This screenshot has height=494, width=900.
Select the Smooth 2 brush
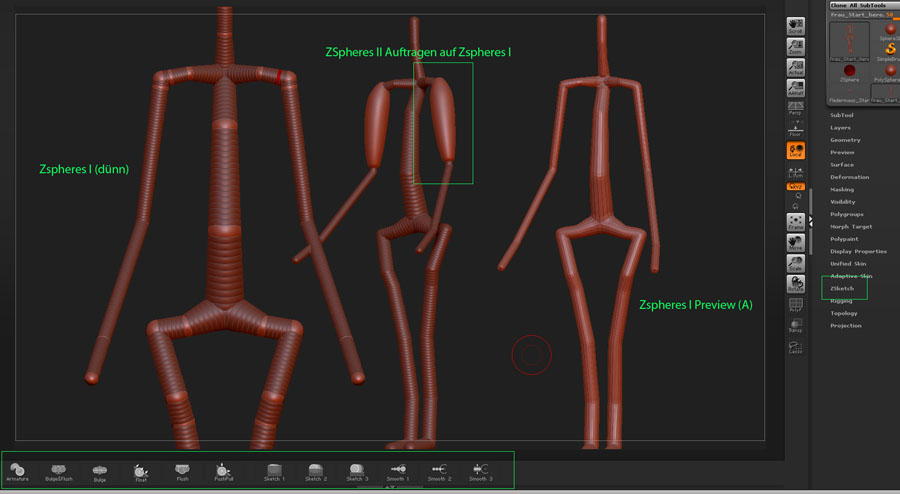441,471
